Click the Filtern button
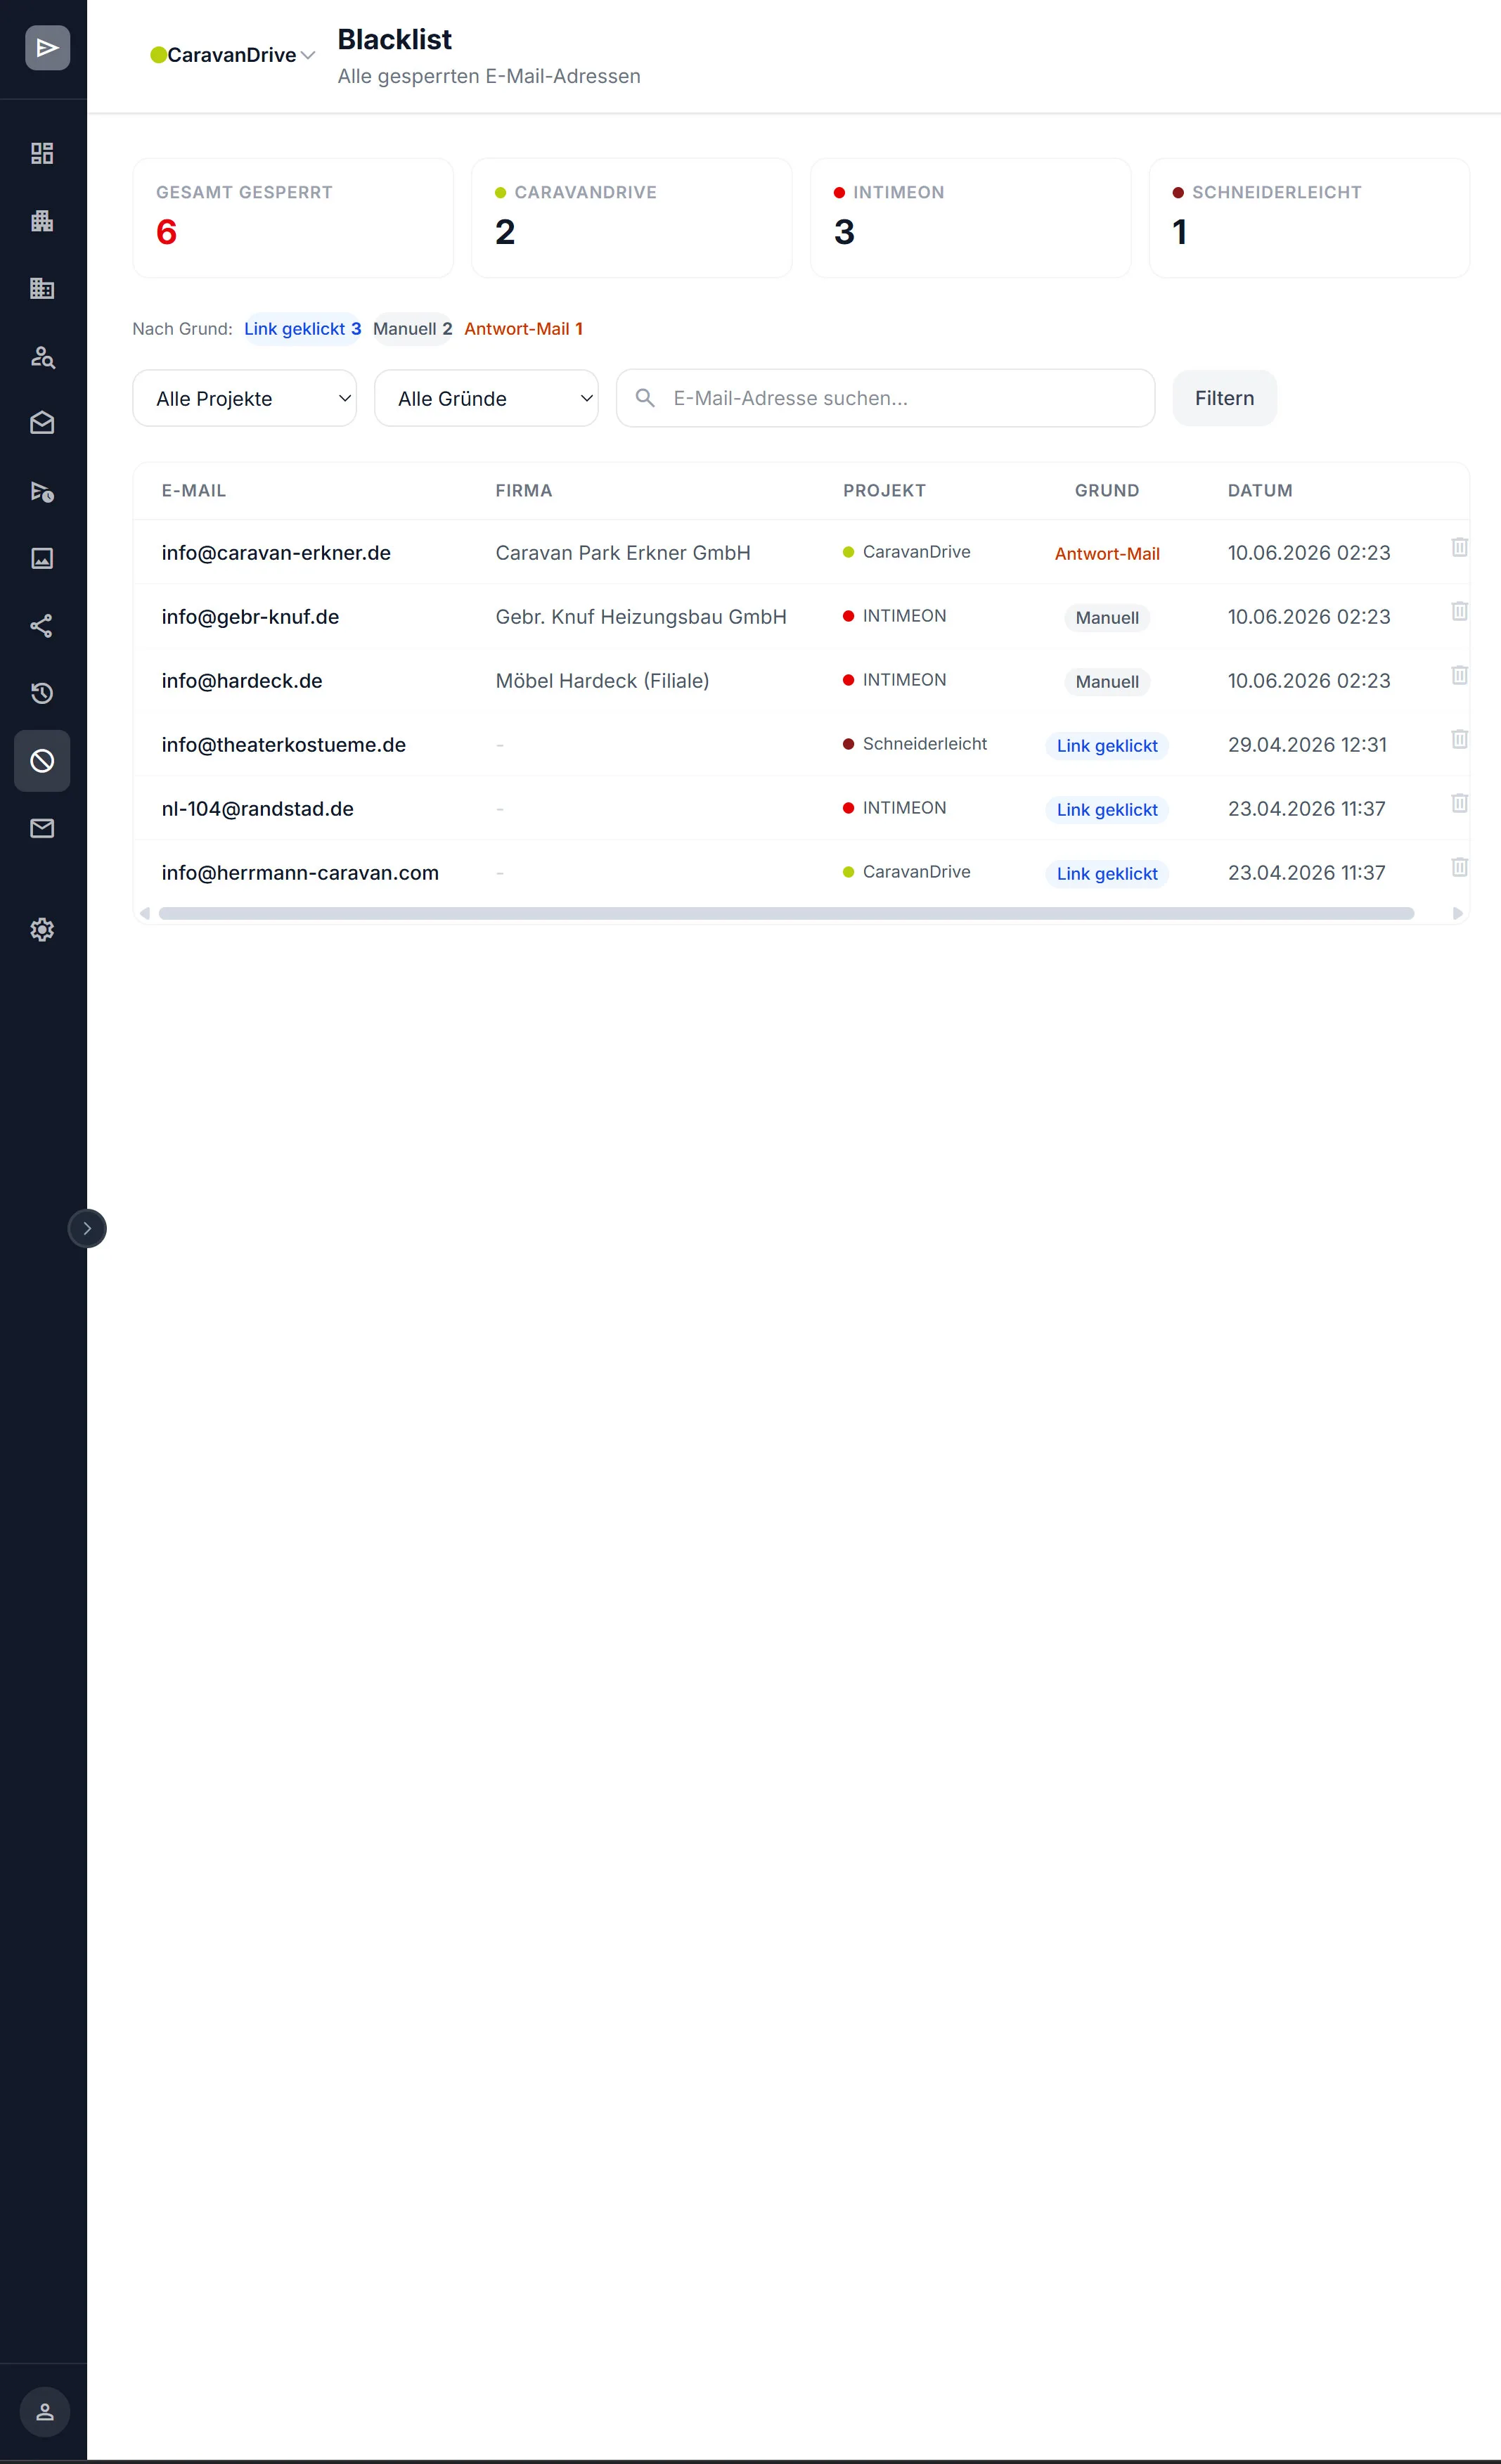Screen dimensions: 1501x2464 point(1224,398)
